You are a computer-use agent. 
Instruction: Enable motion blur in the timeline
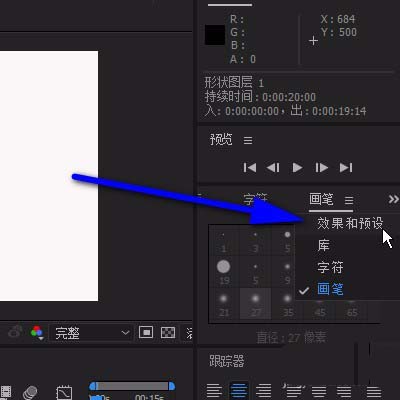[x=30, y=392]
